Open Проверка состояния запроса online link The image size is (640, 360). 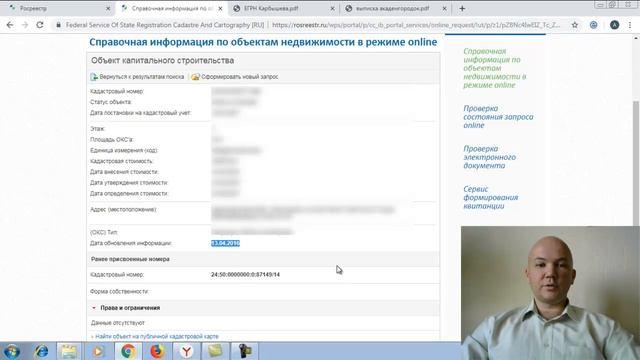498,117
